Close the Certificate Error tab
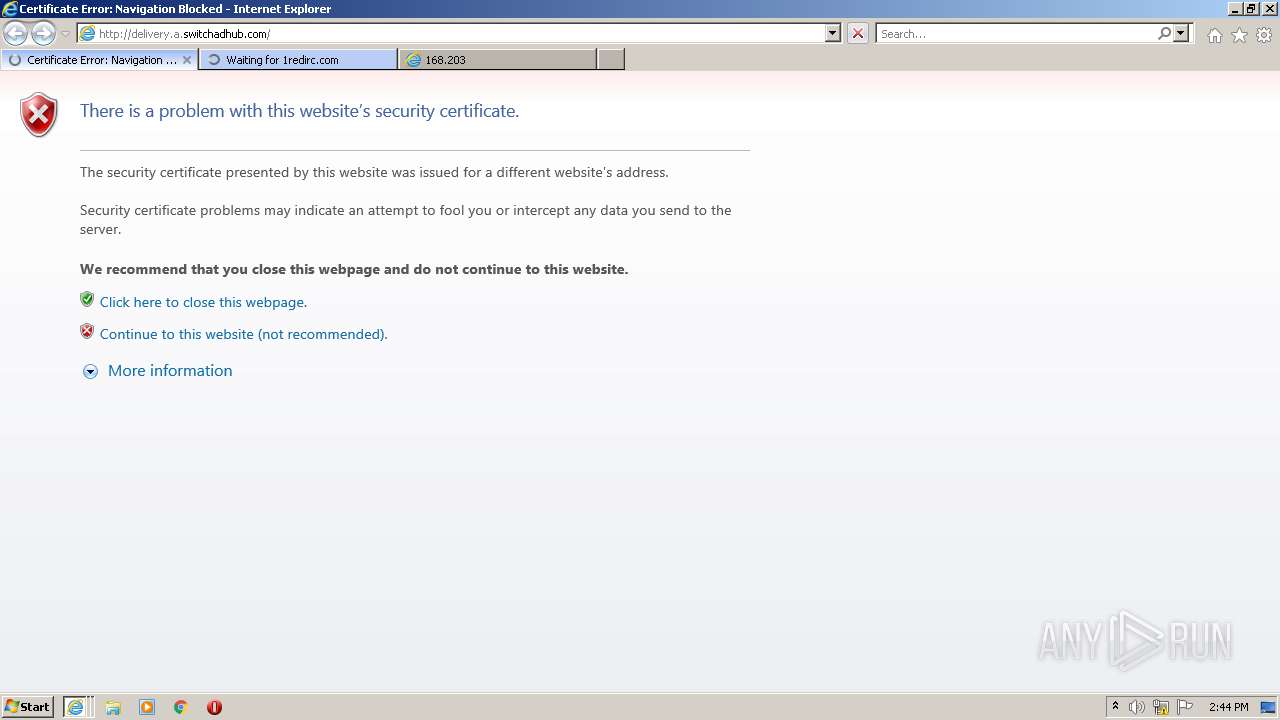 click(x=186, y=60)
